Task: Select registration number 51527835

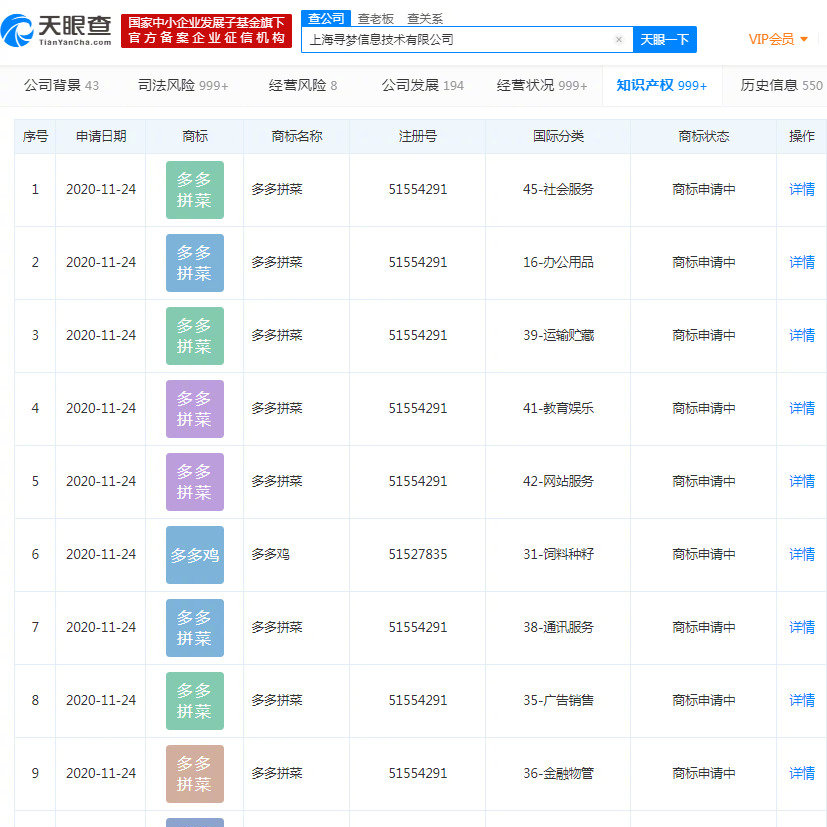Action: (418, 554)
